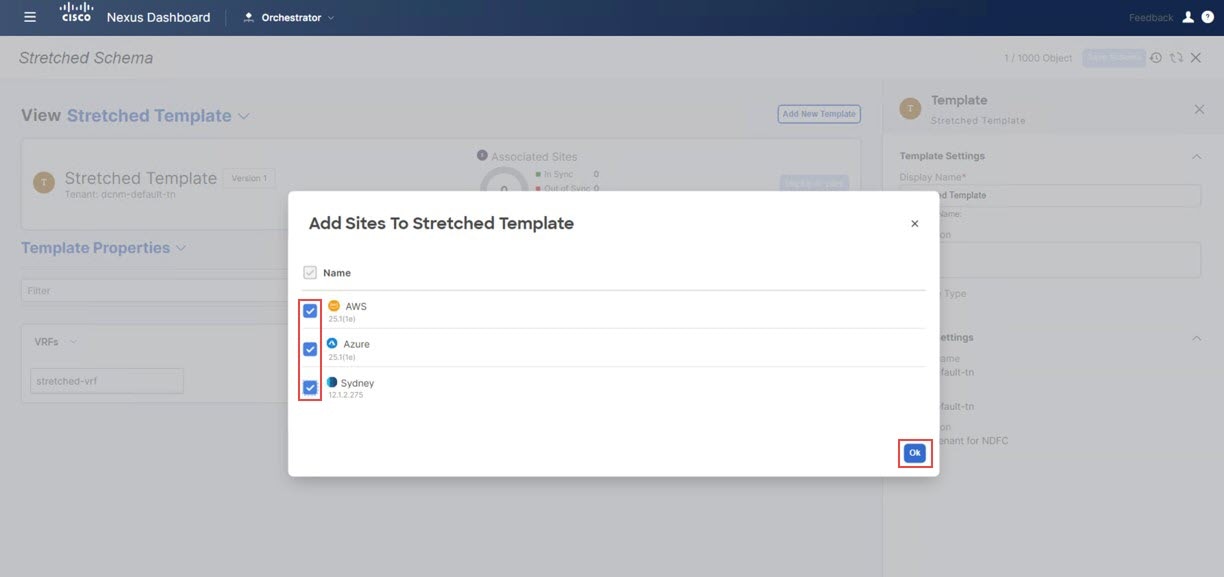Click the Associated Sites count icon
This screenshot has width=1224, height=577.
tap(482, 156)
